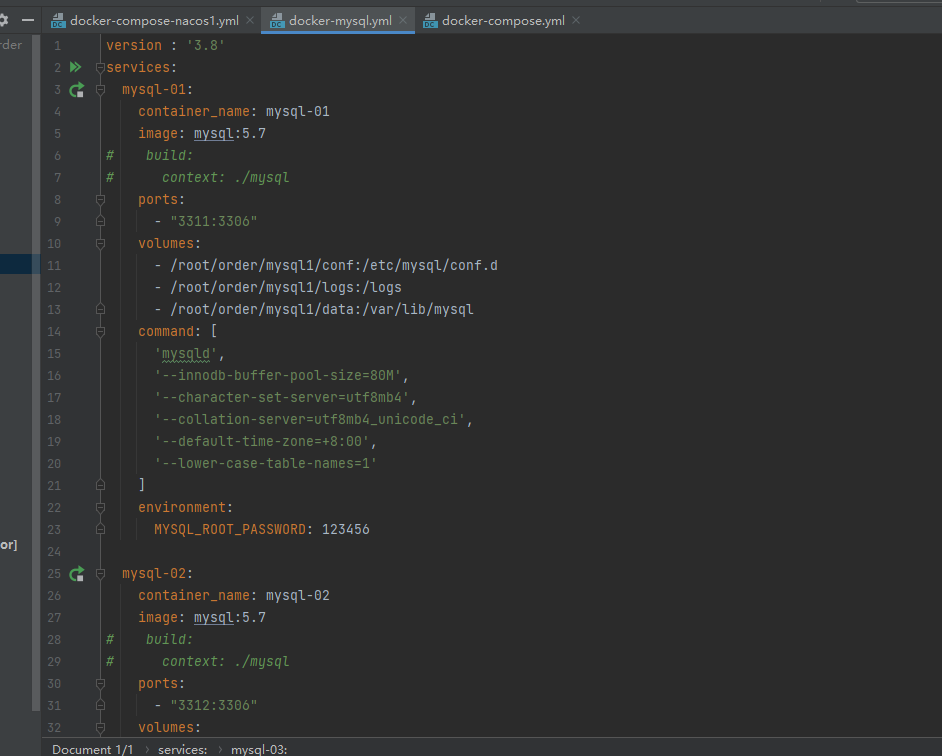Click 'mysql-03:' breadcrumb item
Viewport: 942px width, 756px height.
pyautogui.click(x=260, y=749)
